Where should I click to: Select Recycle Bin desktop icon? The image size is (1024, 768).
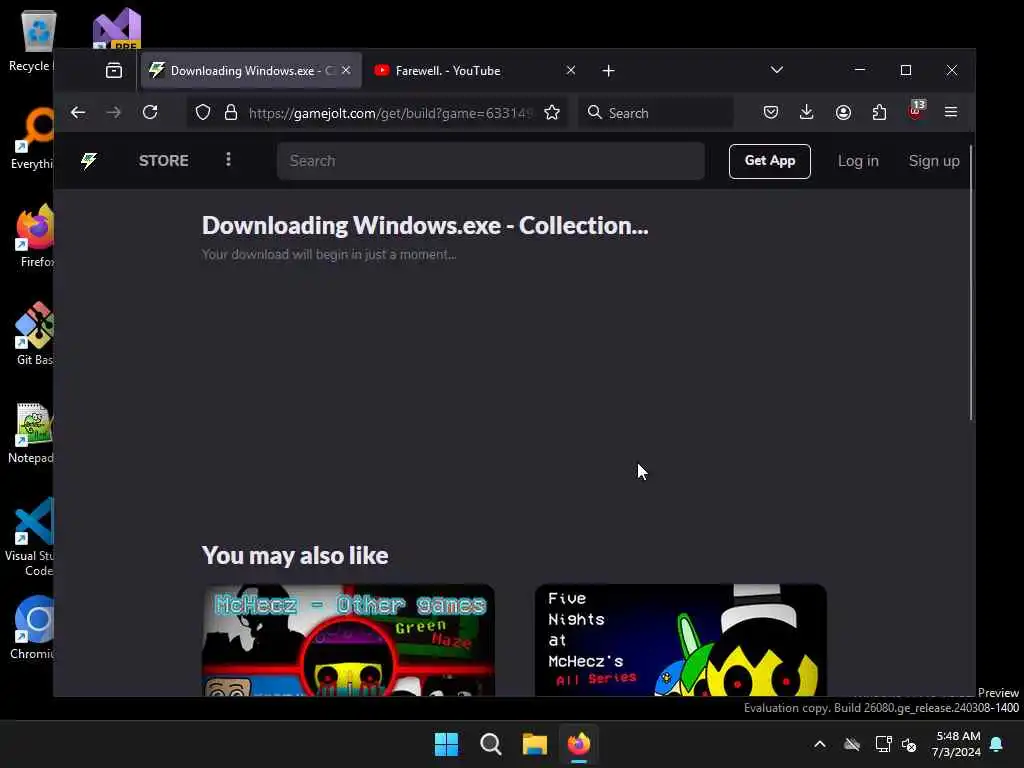(32, 40)
